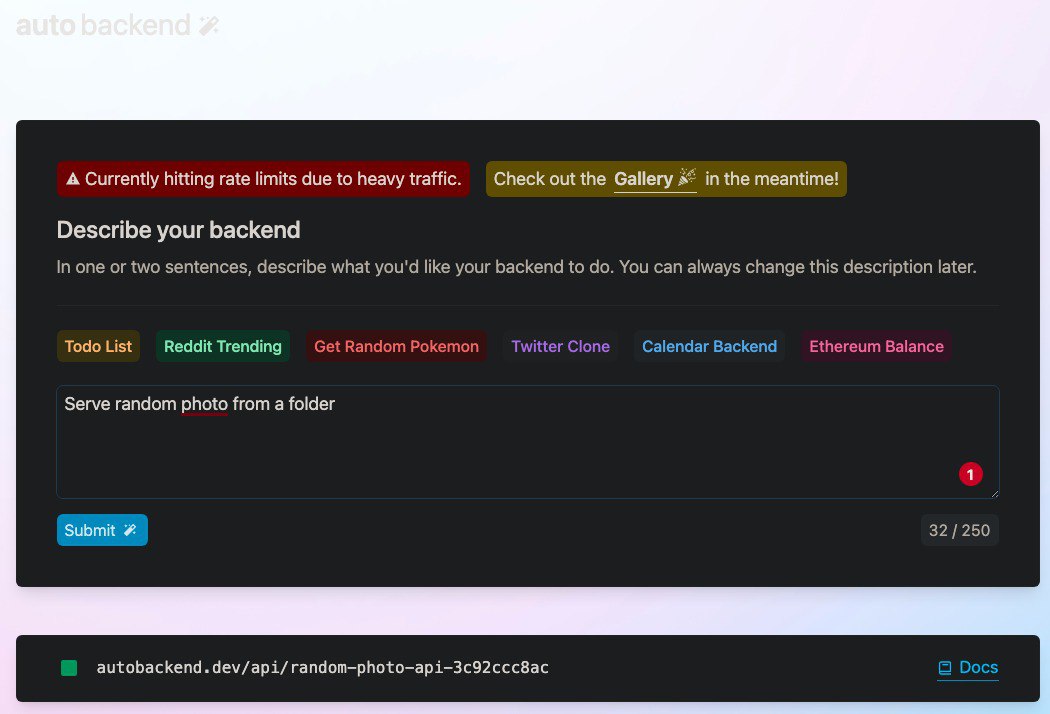
Task: Click the magic wand icon in the logo
Action: pyautogui.click(x=208, y=26)
